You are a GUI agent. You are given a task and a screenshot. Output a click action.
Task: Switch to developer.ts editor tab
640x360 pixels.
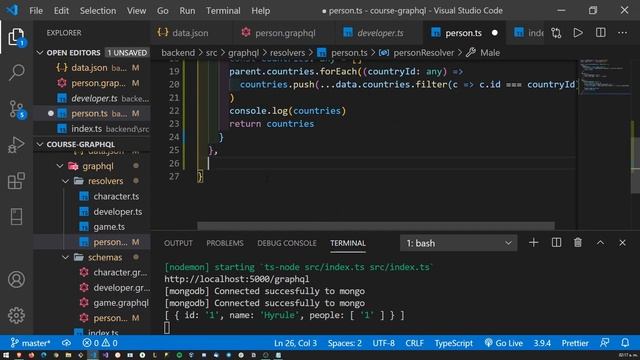pyautogui.click(x=380, y=33)
